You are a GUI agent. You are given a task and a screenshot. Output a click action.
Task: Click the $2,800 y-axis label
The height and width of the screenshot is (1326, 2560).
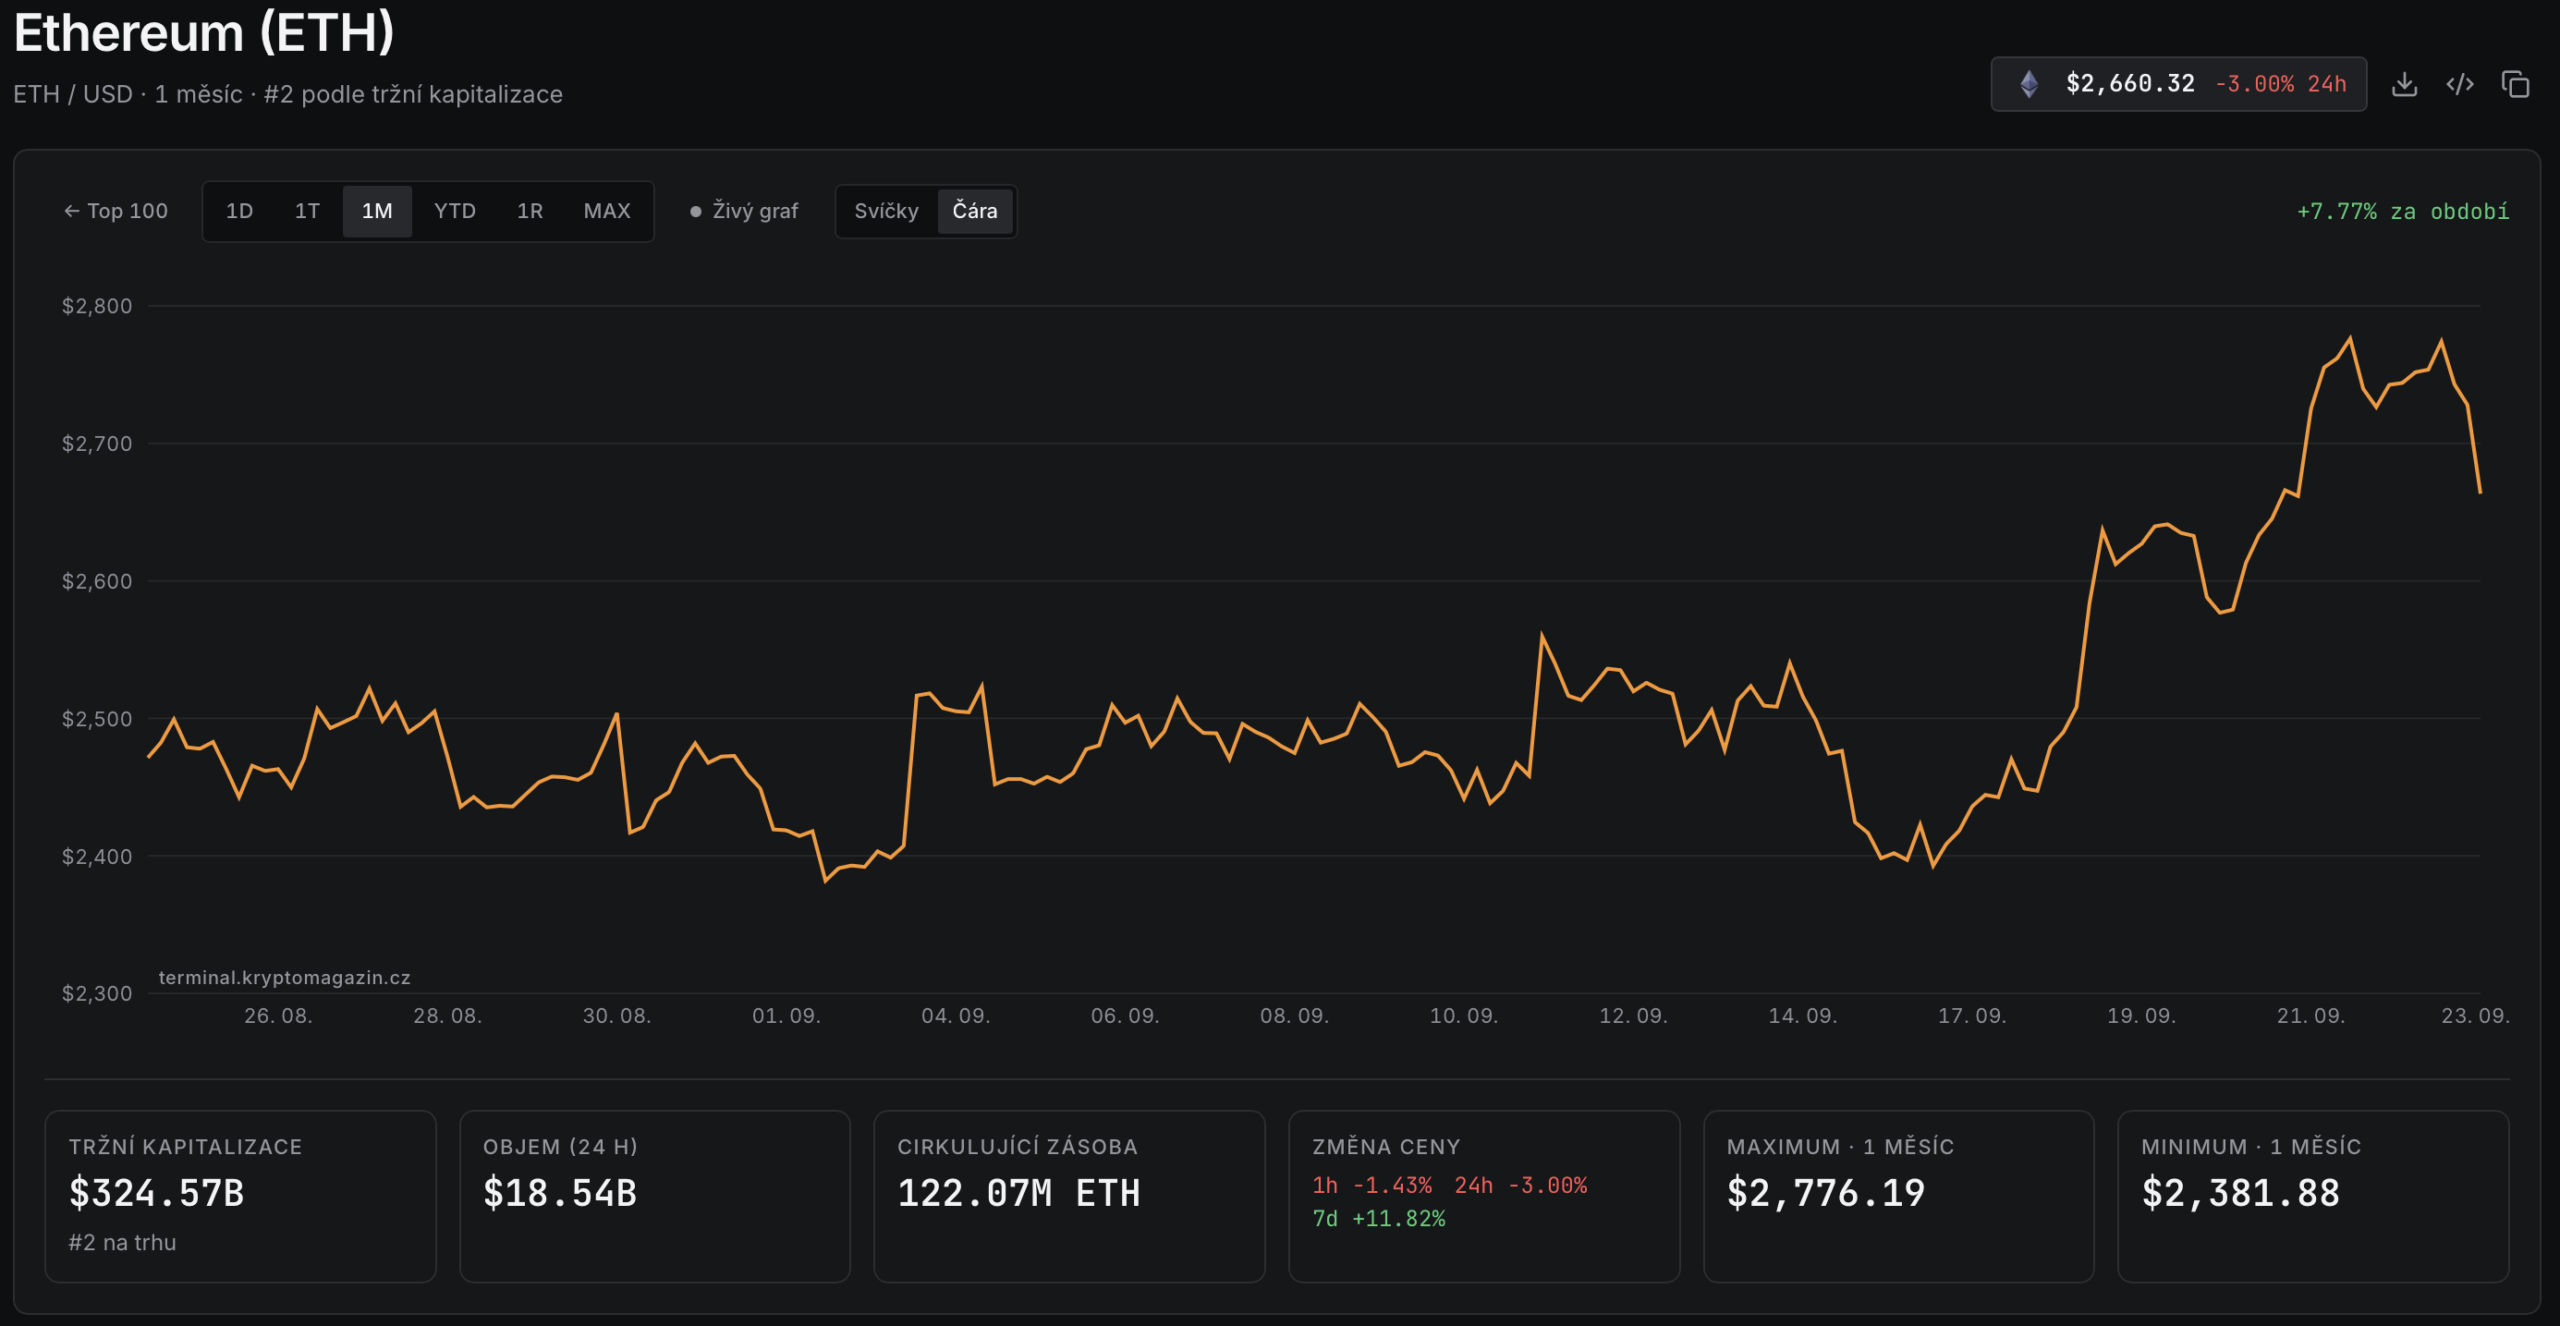[97, 306]
